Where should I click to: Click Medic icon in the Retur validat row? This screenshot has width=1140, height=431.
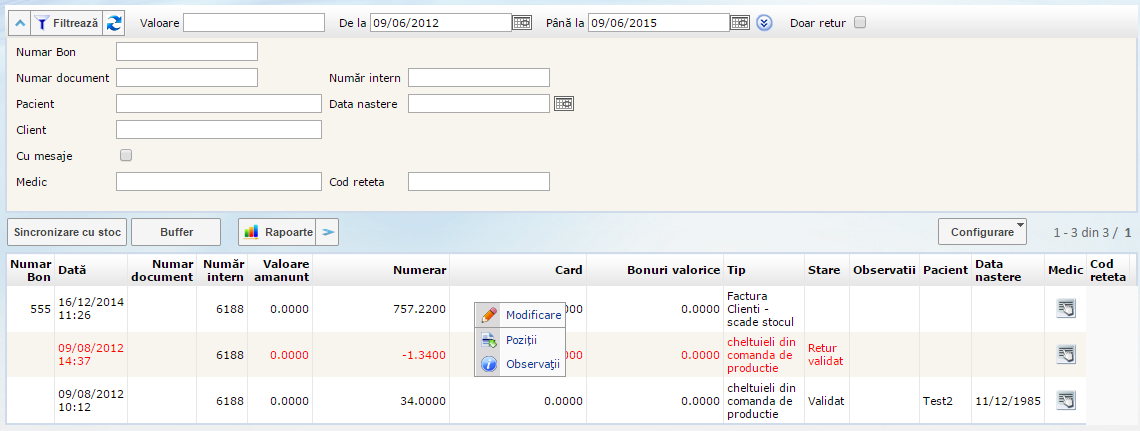click(x=1066, y=354)
